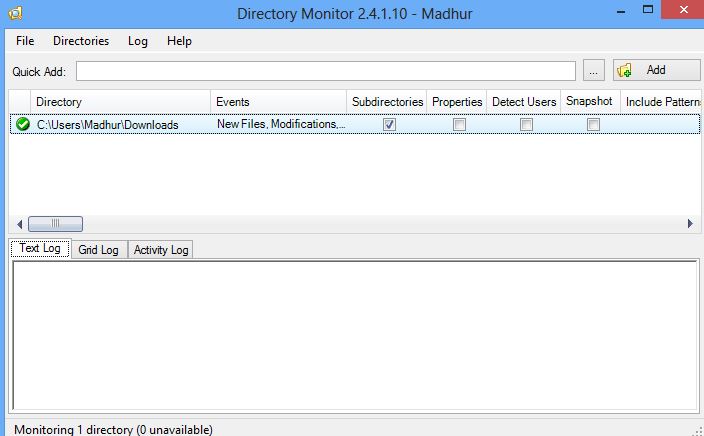
Task: Switch to the Grid Log tab
Action: point(98,250)
